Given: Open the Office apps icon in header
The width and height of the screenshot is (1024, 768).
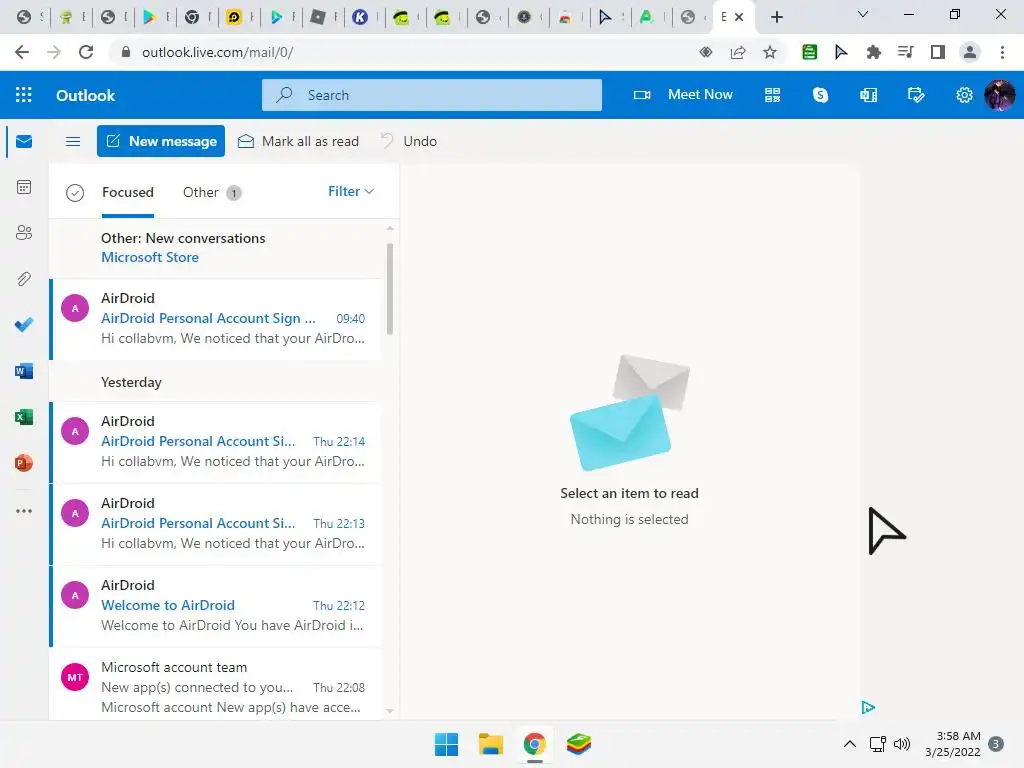Looking at the screenshot, I should click(x=869, y=95).
